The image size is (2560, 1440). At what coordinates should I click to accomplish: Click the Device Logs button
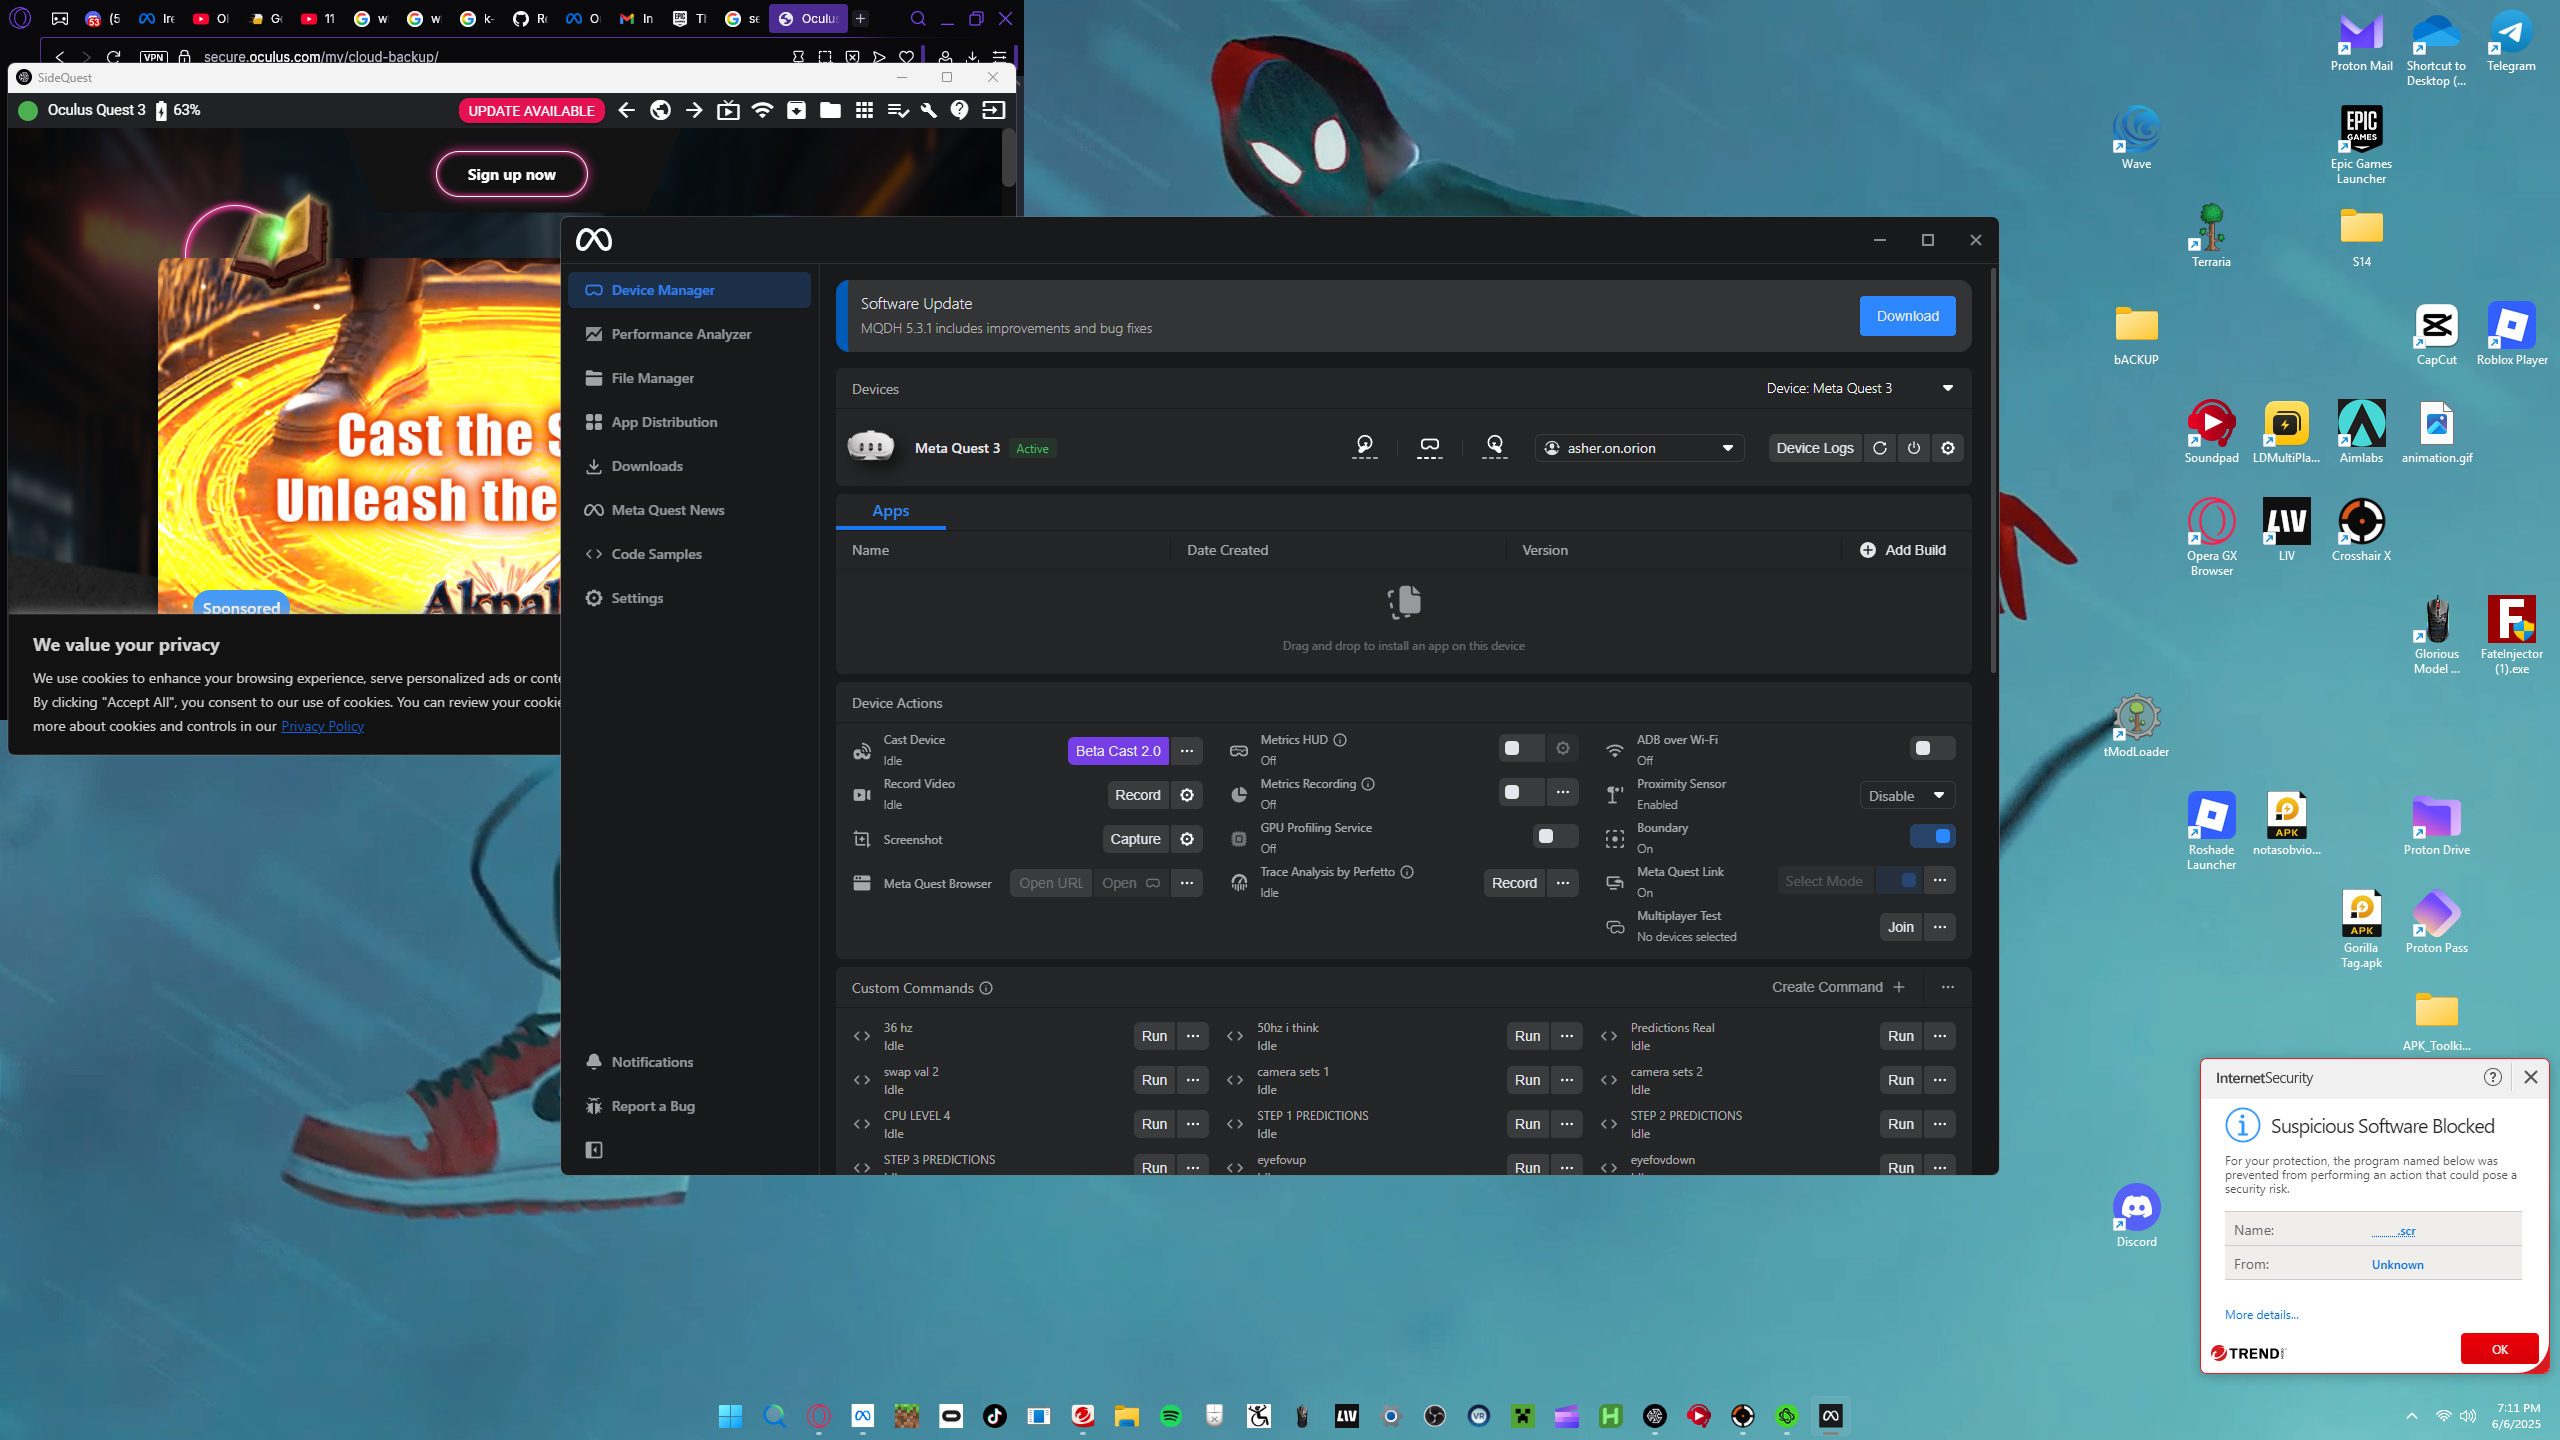point(1814,448)
